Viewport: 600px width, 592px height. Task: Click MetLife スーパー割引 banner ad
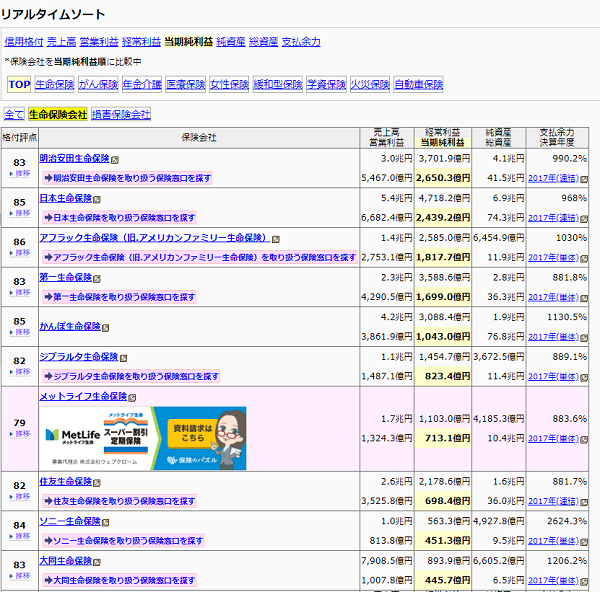(143, 438)
